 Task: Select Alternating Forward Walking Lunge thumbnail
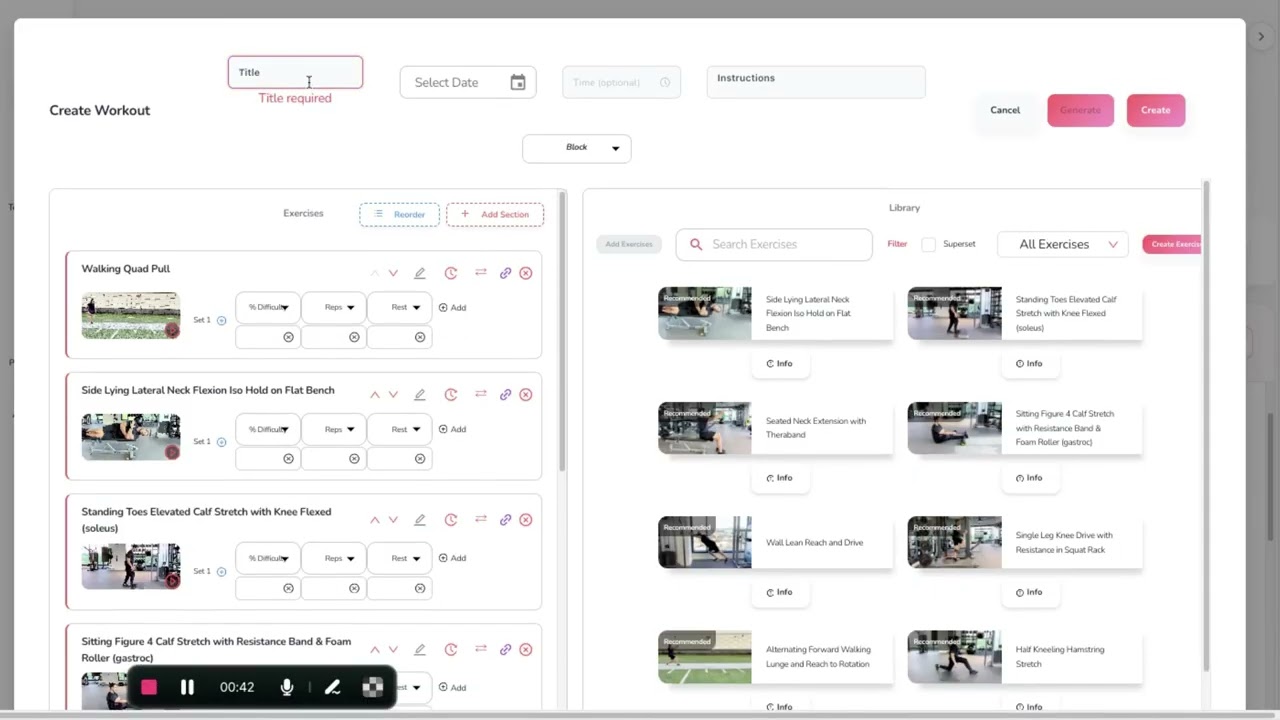click(705, 657)
